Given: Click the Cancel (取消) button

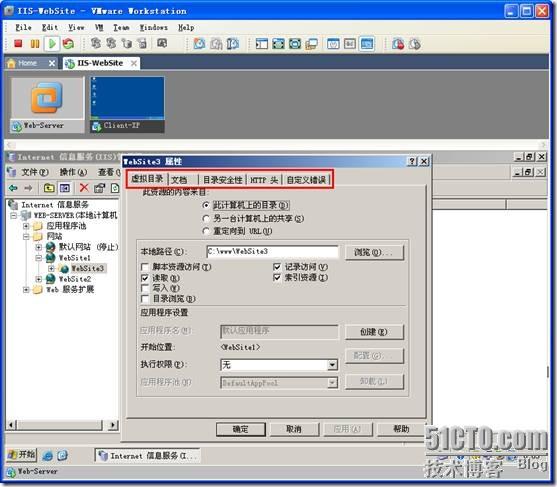Looking at the screenshot, I should tap(294, 429).
